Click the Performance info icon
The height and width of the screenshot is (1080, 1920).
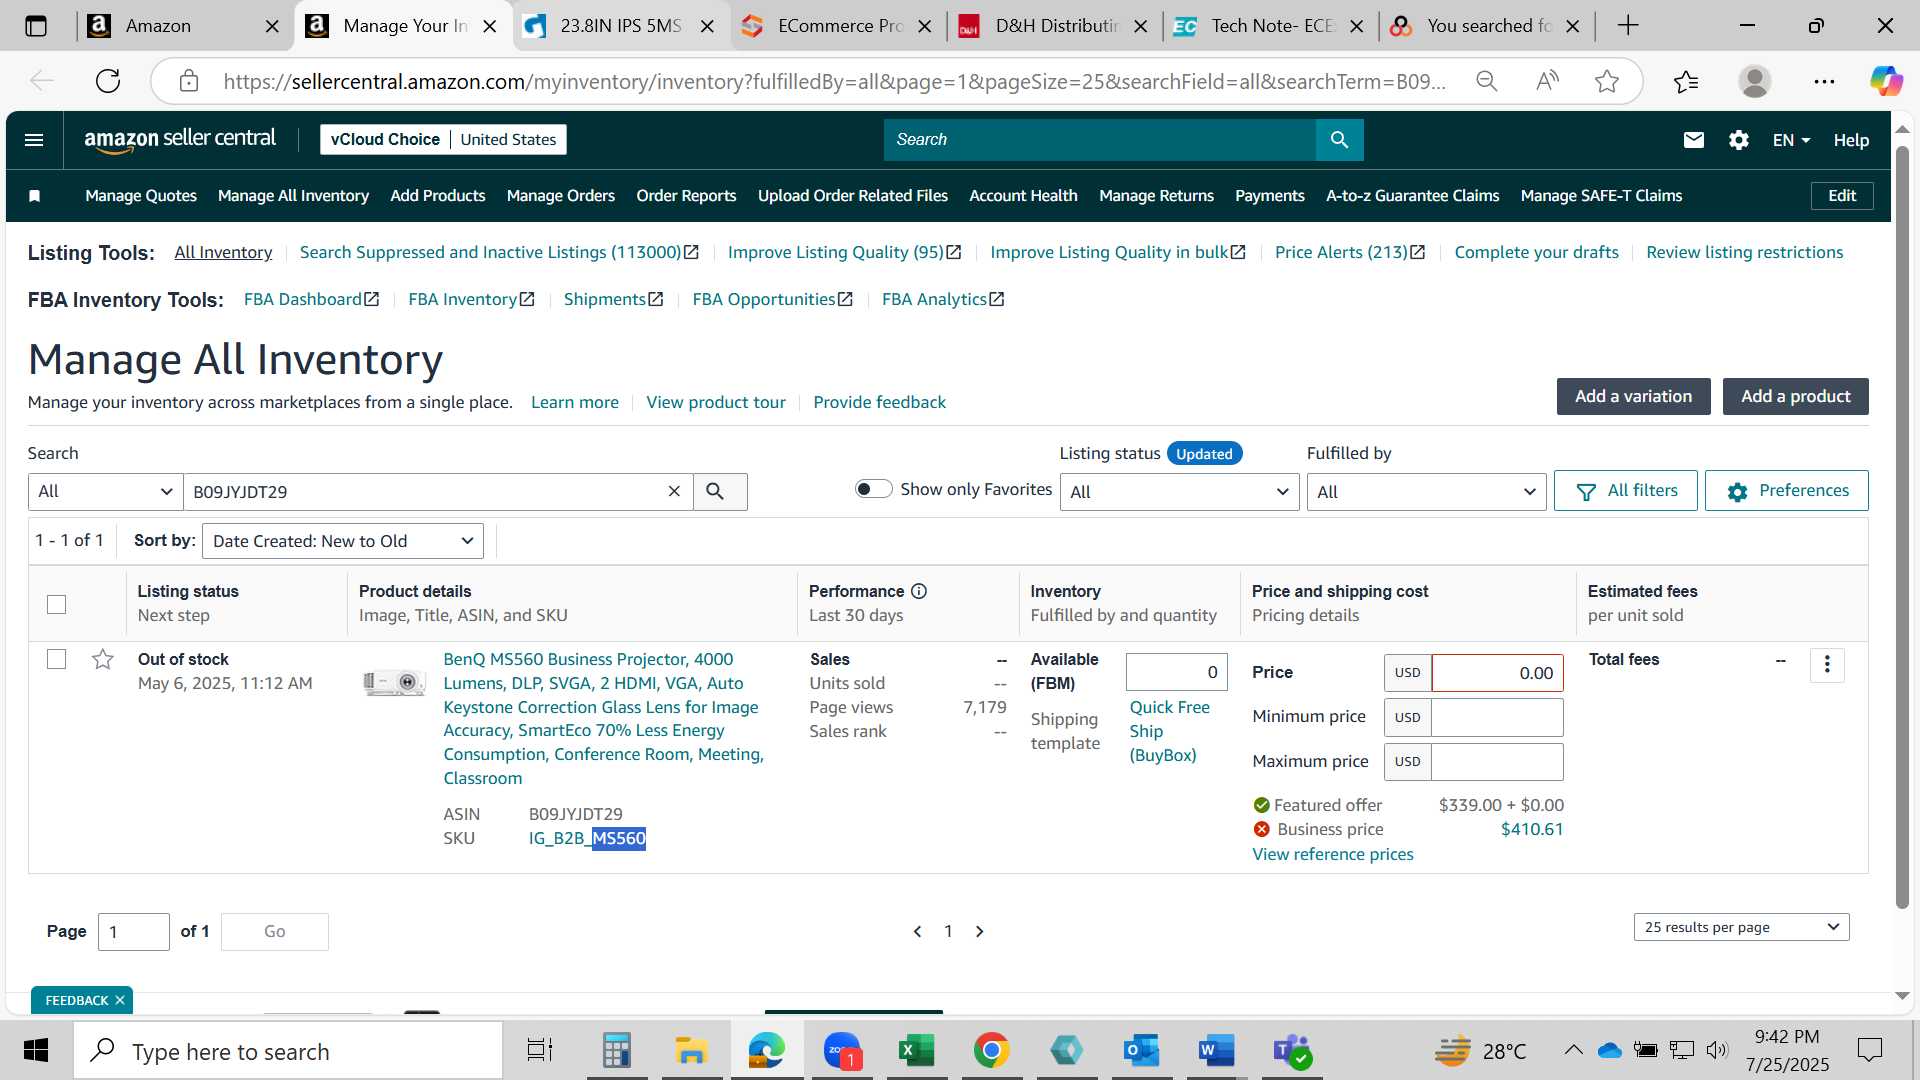pos(919,591)
